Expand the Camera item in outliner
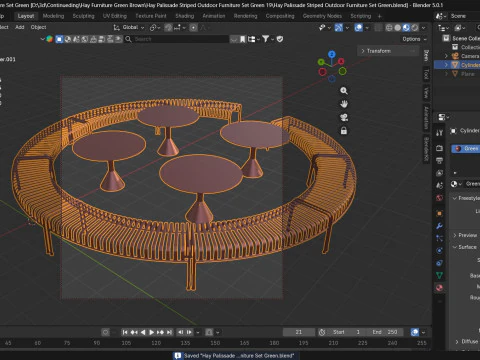This screenshot has height=360, width=480. click(446, 56)
